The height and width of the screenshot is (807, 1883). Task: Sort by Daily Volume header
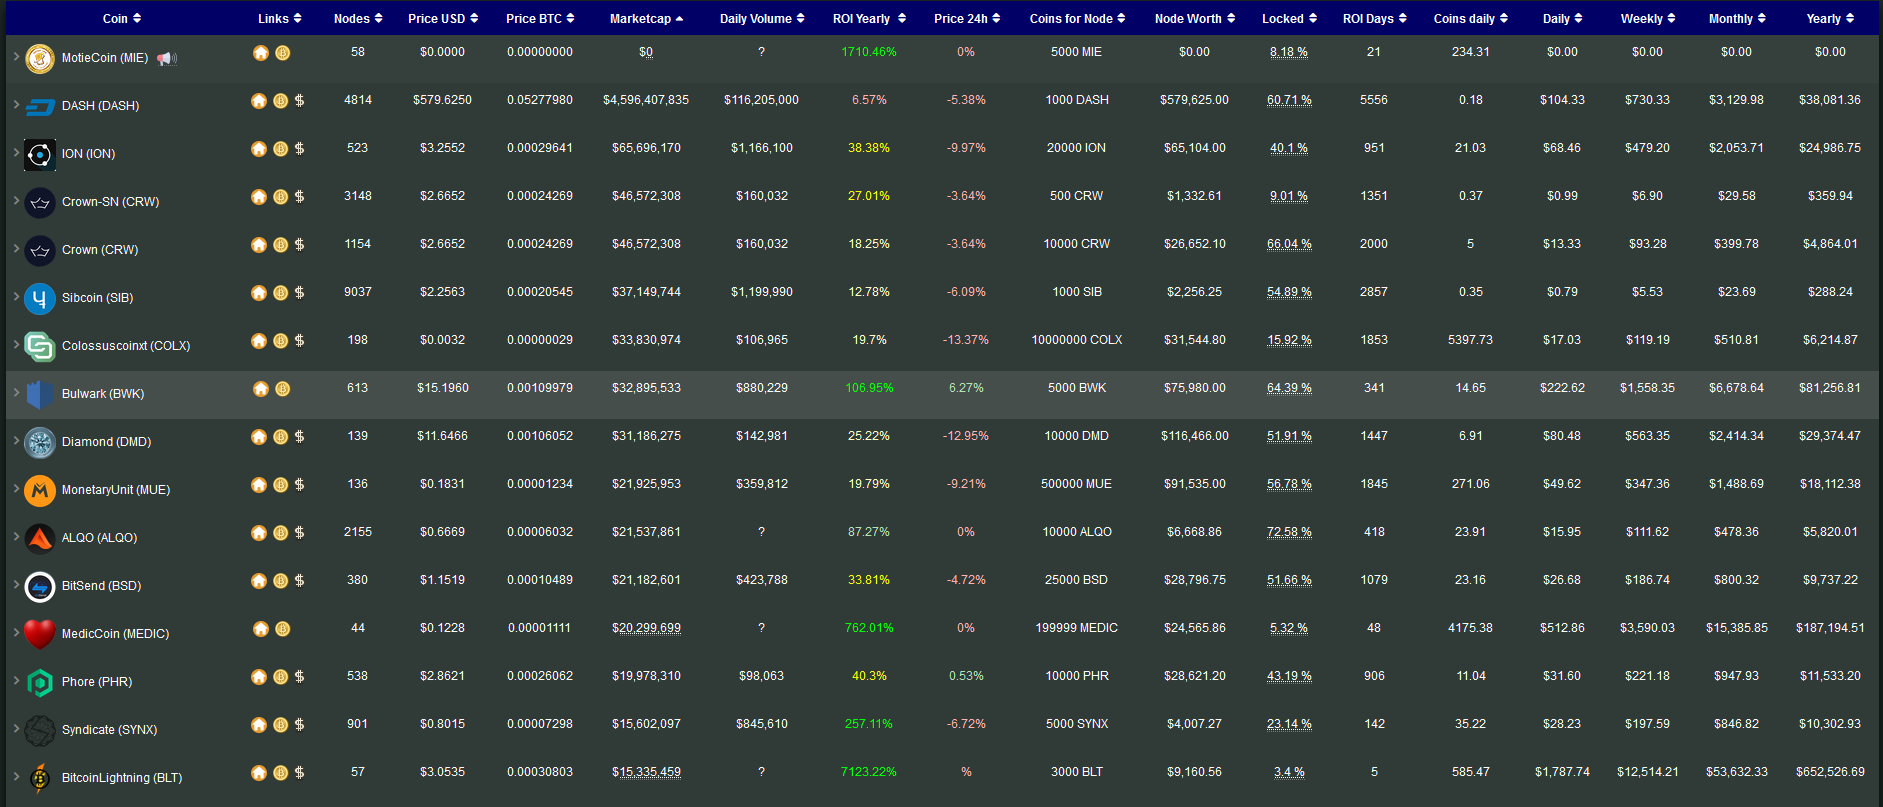pos(762,18)
